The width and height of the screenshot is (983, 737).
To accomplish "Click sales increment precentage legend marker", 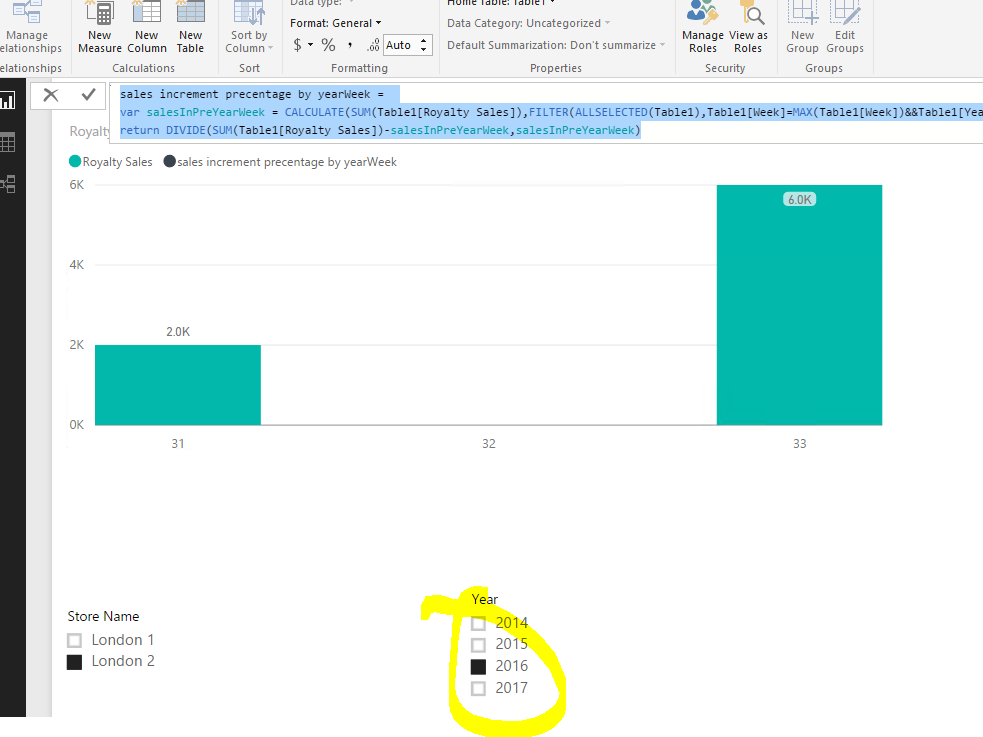I will [x=169, y=162].
